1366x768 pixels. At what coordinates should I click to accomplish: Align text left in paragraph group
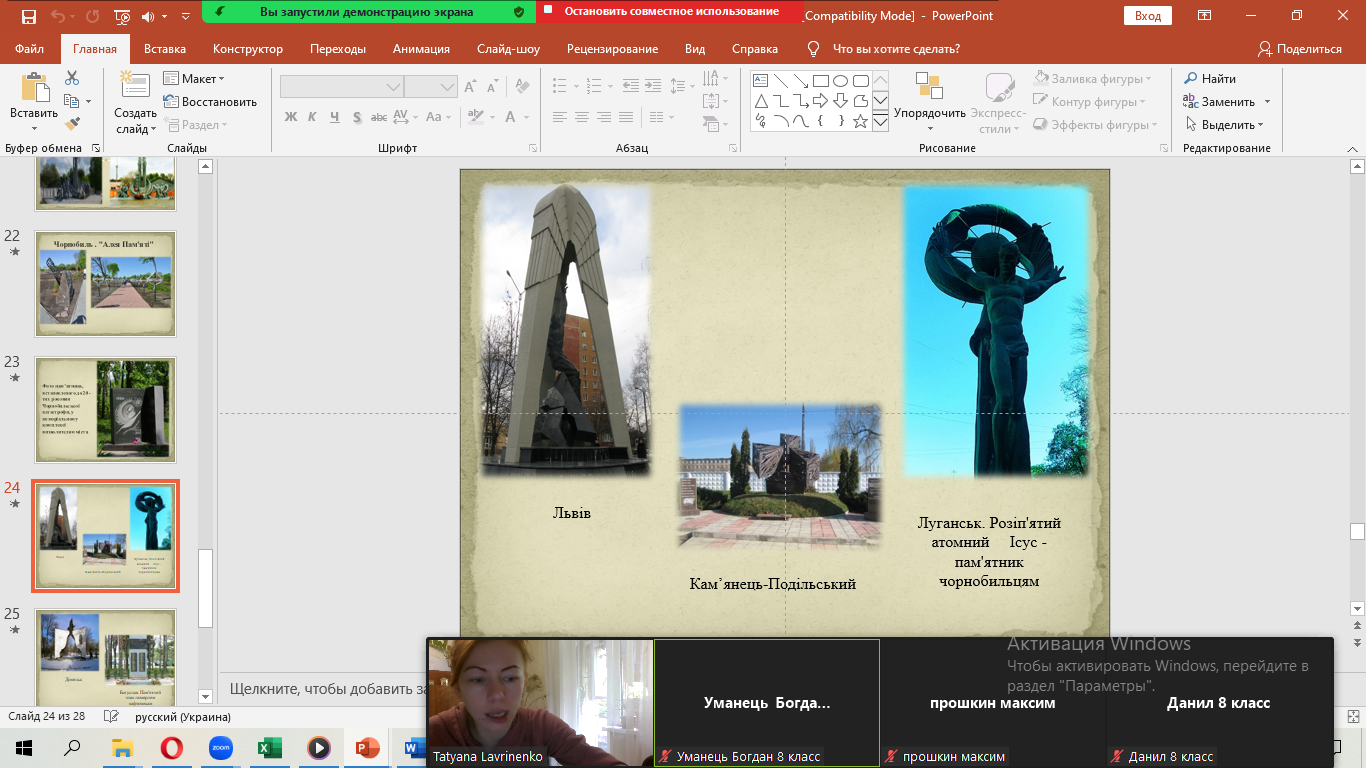[560, 117]
